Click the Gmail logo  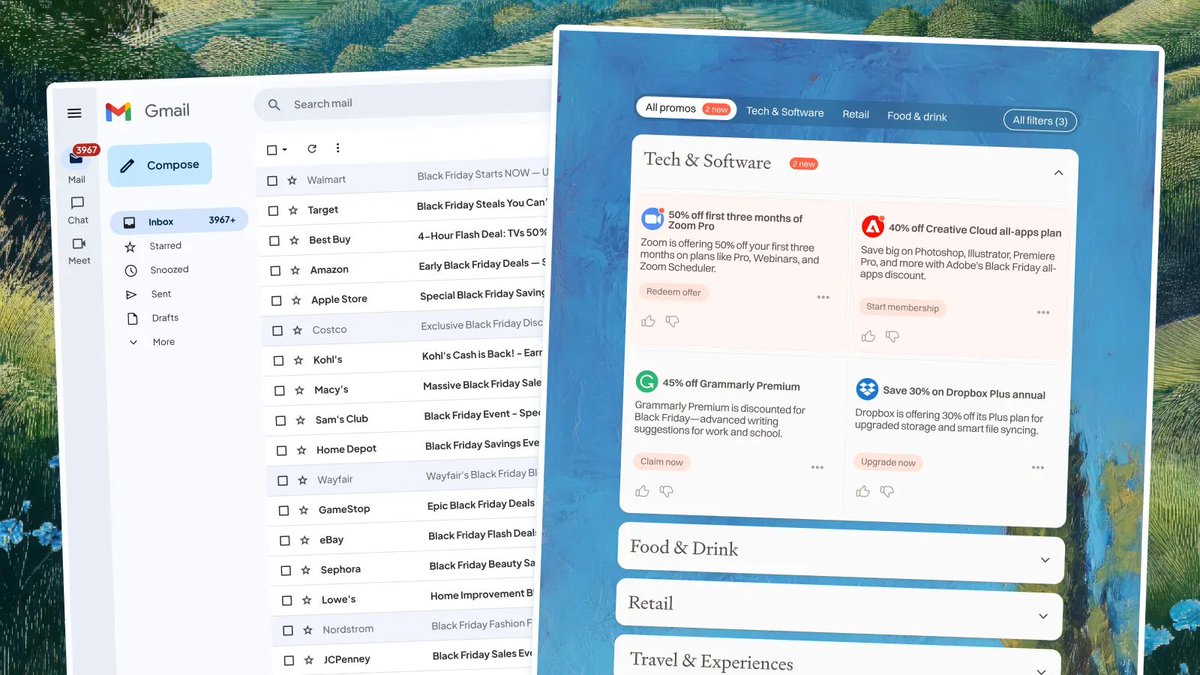click(147, 111)
